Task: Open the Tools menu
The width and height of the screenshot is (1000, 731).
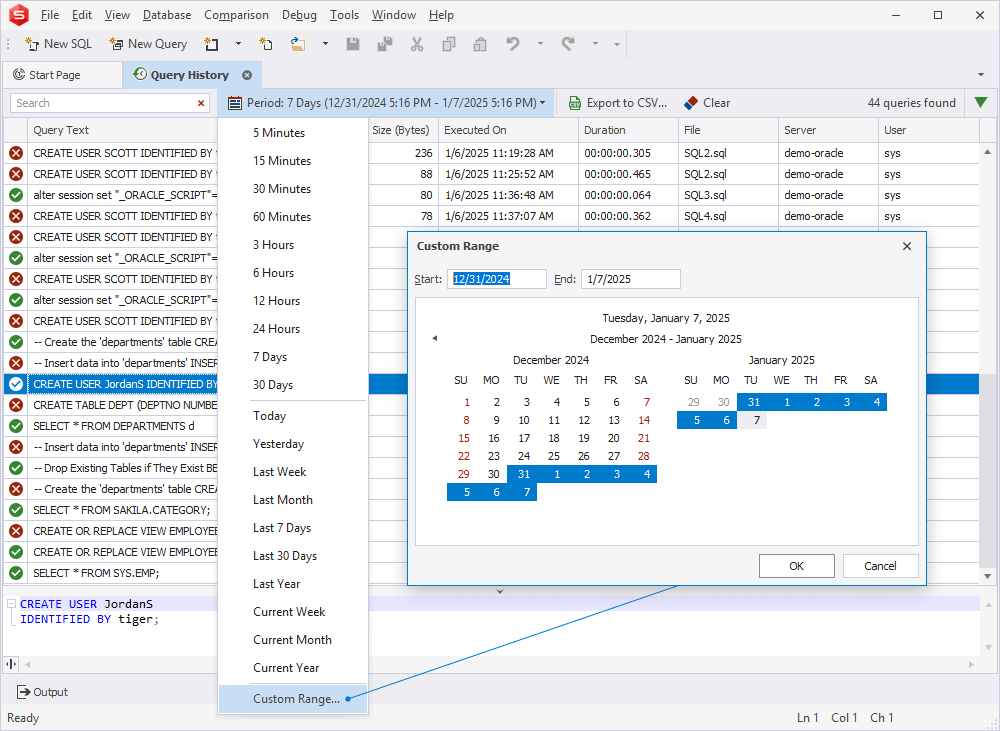Action: pos(344,15)
